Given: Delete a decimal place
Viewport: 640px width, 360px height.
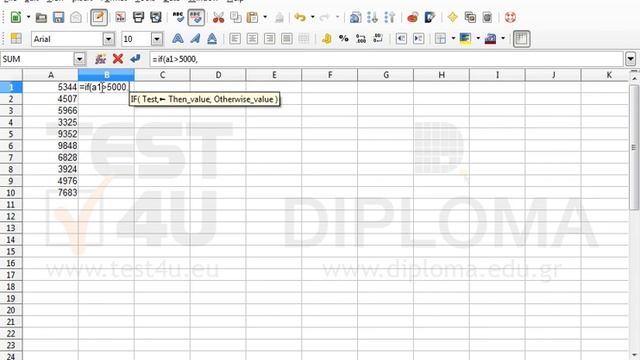Looking at the screenshot, I should click(x=378, y=39).
